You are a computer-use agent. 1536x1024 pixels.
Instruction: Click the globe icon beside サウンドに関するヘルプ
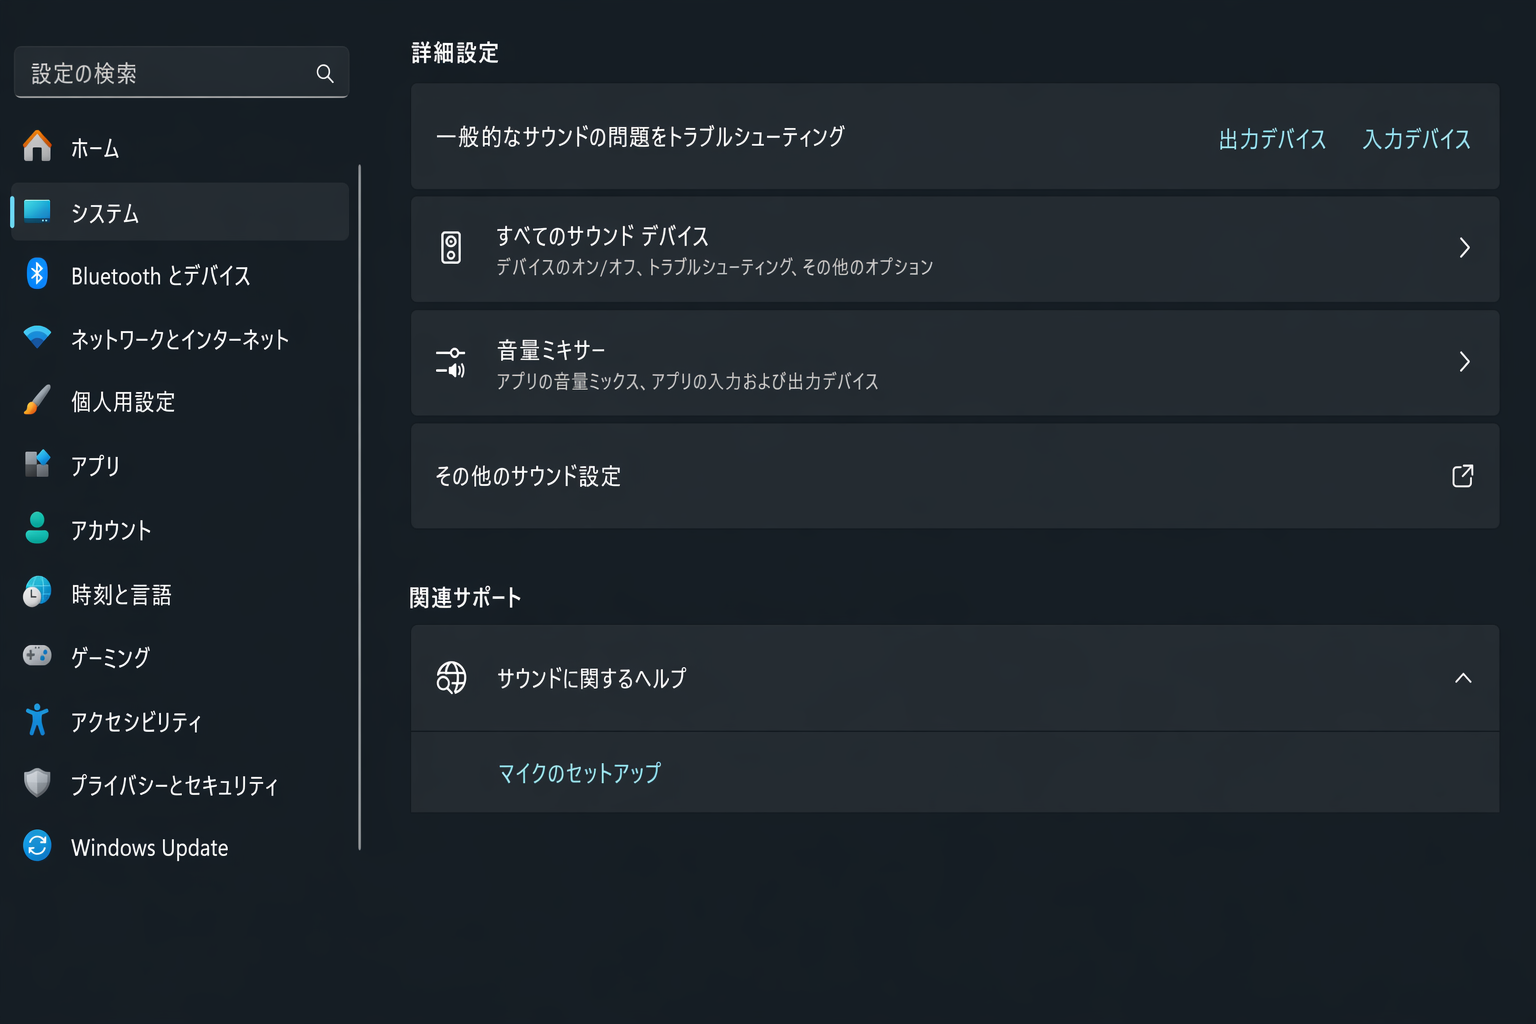pos(451,678)
